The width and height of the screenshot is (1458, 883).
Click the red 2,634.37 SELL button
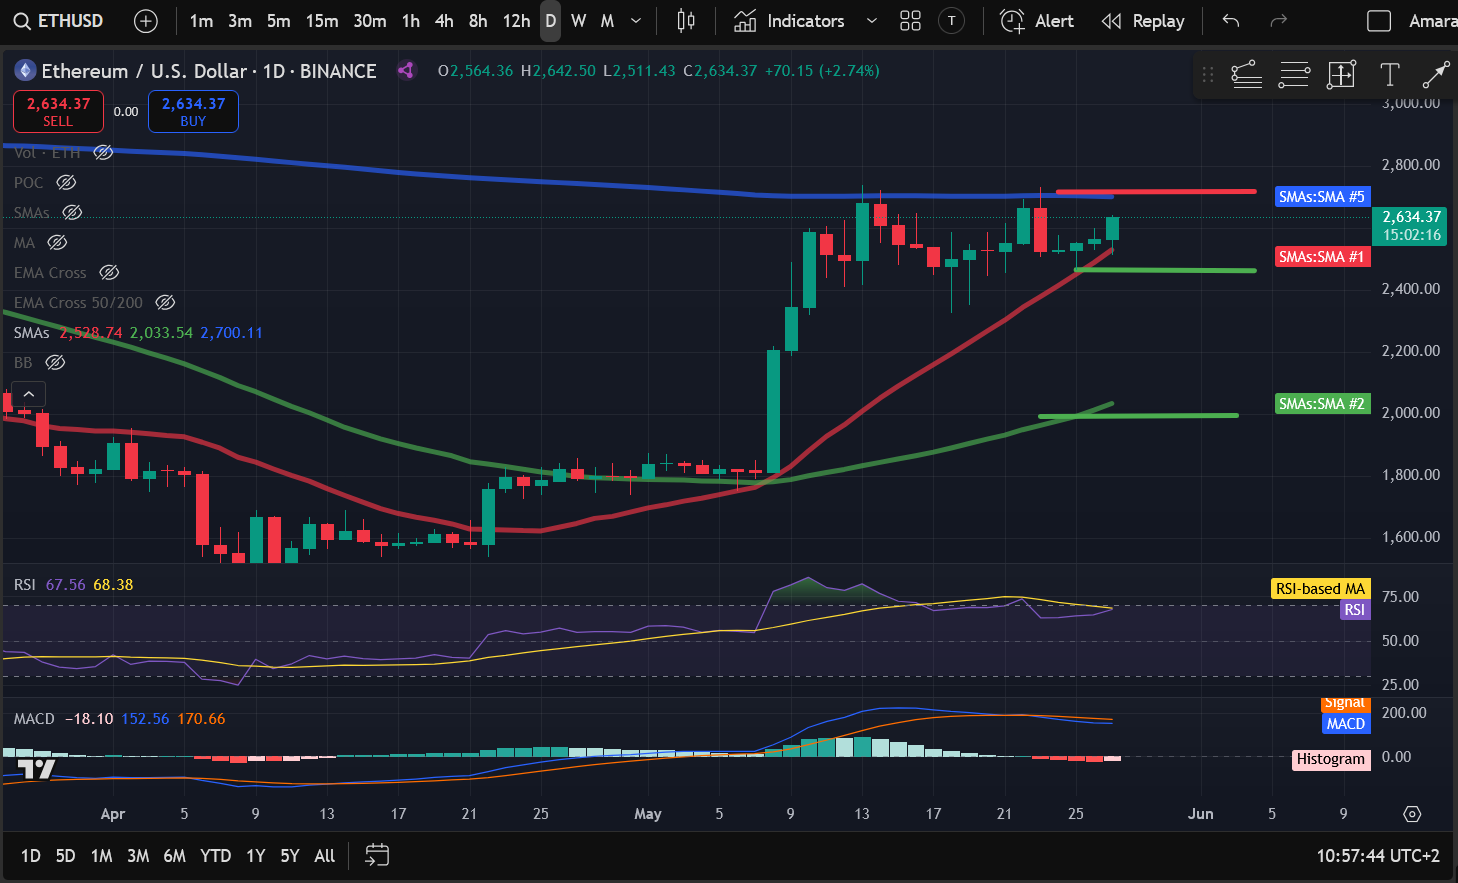(58, 111)
